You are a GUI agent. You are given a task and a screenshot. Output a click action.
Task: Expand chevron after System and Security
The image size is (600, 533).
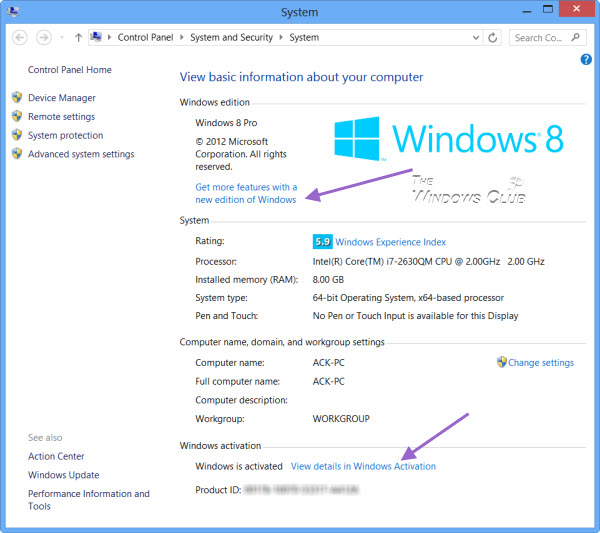click(x=281, y=37)
